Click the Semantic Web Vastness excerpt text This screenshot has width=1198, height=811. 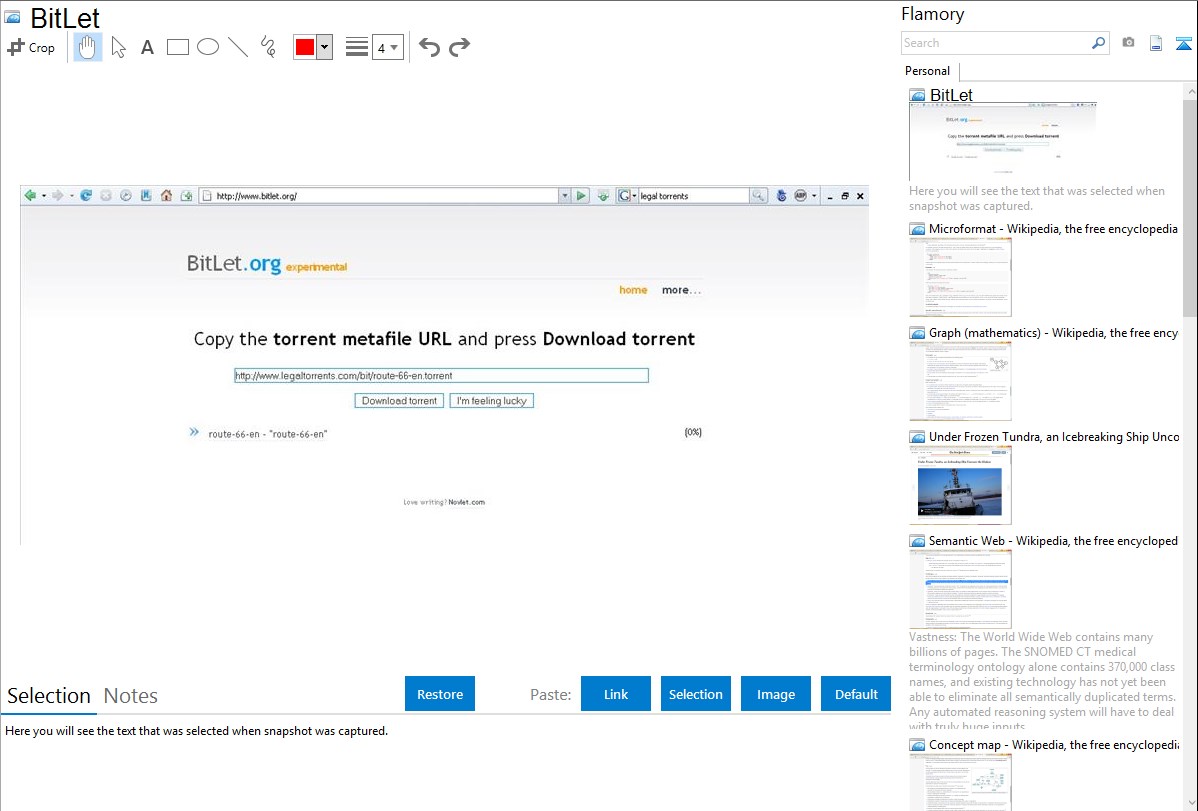(x=1042, y=682)
